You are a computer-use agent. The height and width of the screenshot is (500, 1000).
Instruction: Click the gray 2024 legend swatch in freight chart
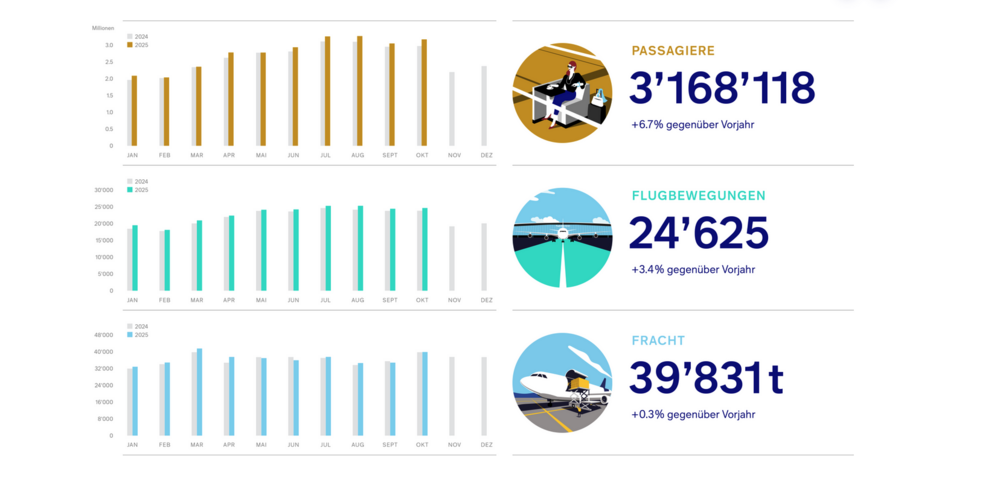[x=130, y=326]
